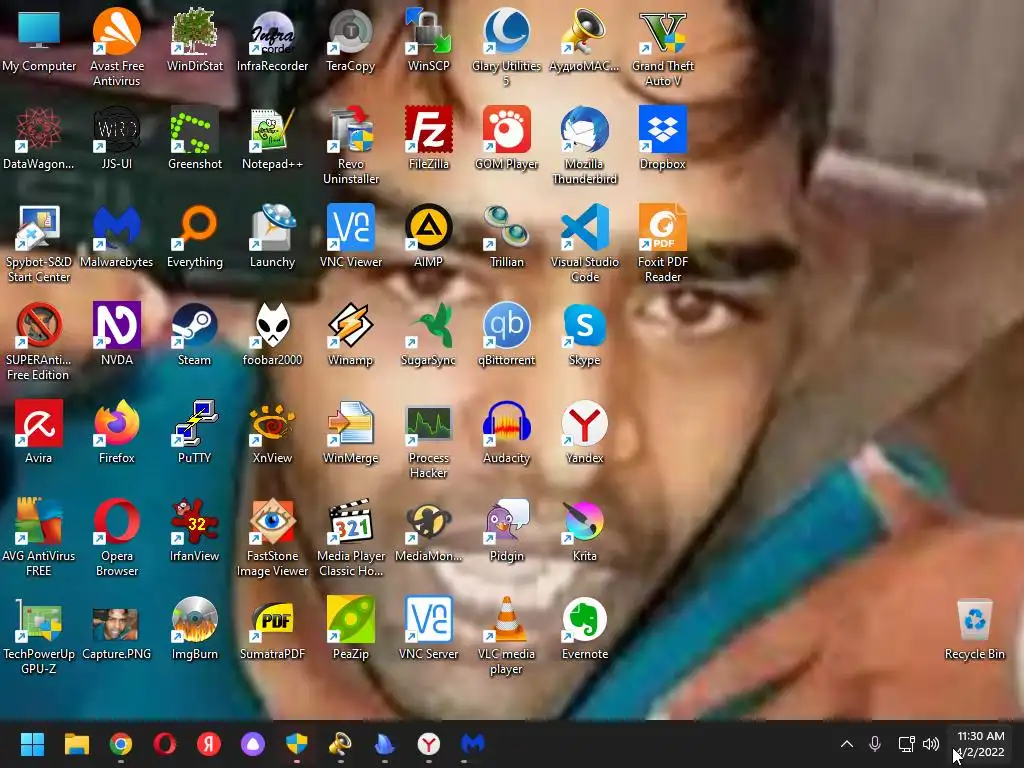Screen dimensions: 1024x768
Task: Select the Steam desktop icon
Action: (x=194, y=325)
